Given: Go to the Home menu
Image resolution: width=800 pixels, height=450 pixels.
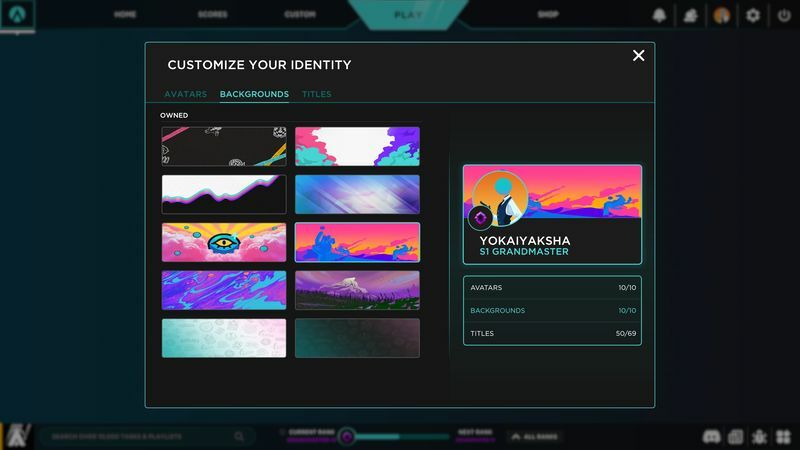Looking at the screenshot, I should pyautogui.click(x=125, y=14).
